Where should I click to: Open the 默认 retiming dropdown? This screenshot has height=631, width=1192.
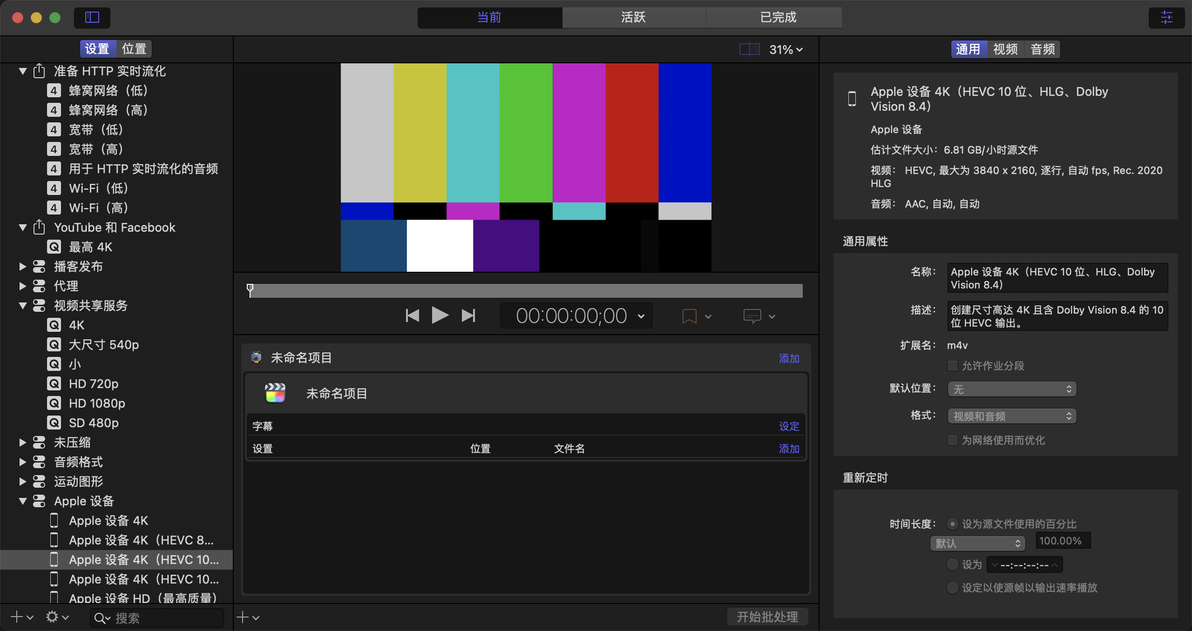click(978, 544)
